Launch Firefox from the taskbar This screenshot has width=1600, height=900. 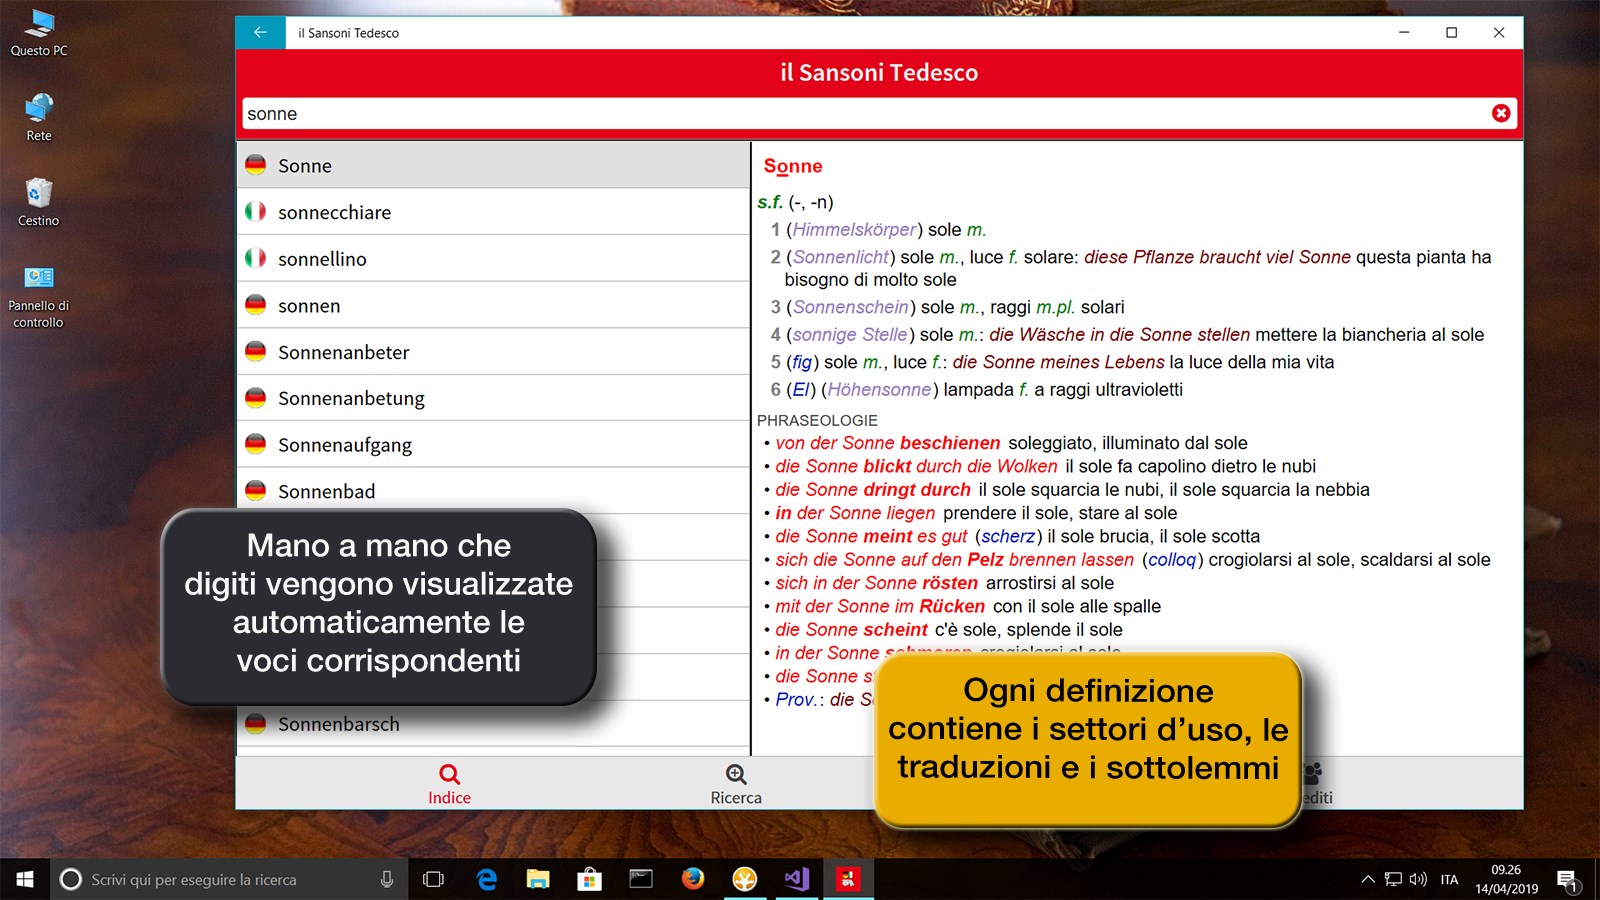tap(692, 879)
